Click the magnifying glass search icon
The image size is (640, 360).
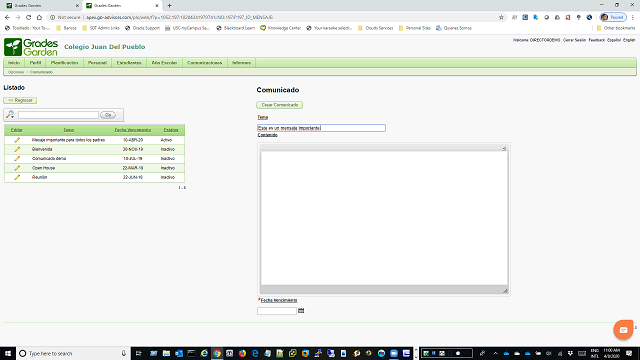pyautogui.click(x=10, y=115)
